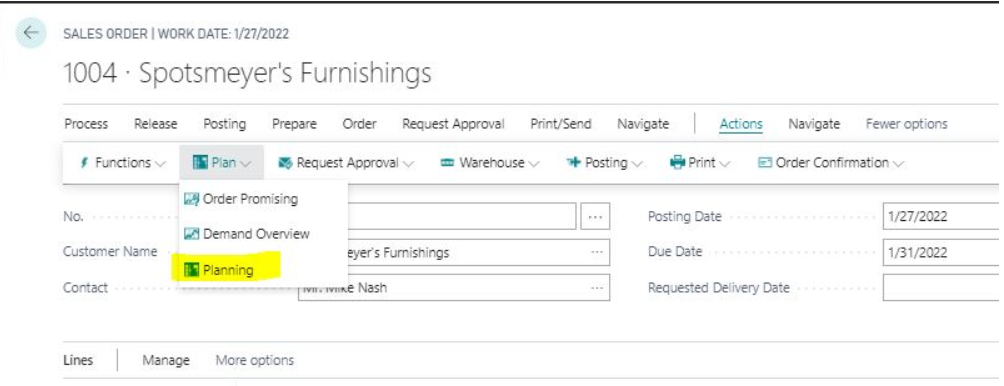Viewport: 1004px width, 386px height.
Task: Click the No. field ellipsis button
Action: 595,217
